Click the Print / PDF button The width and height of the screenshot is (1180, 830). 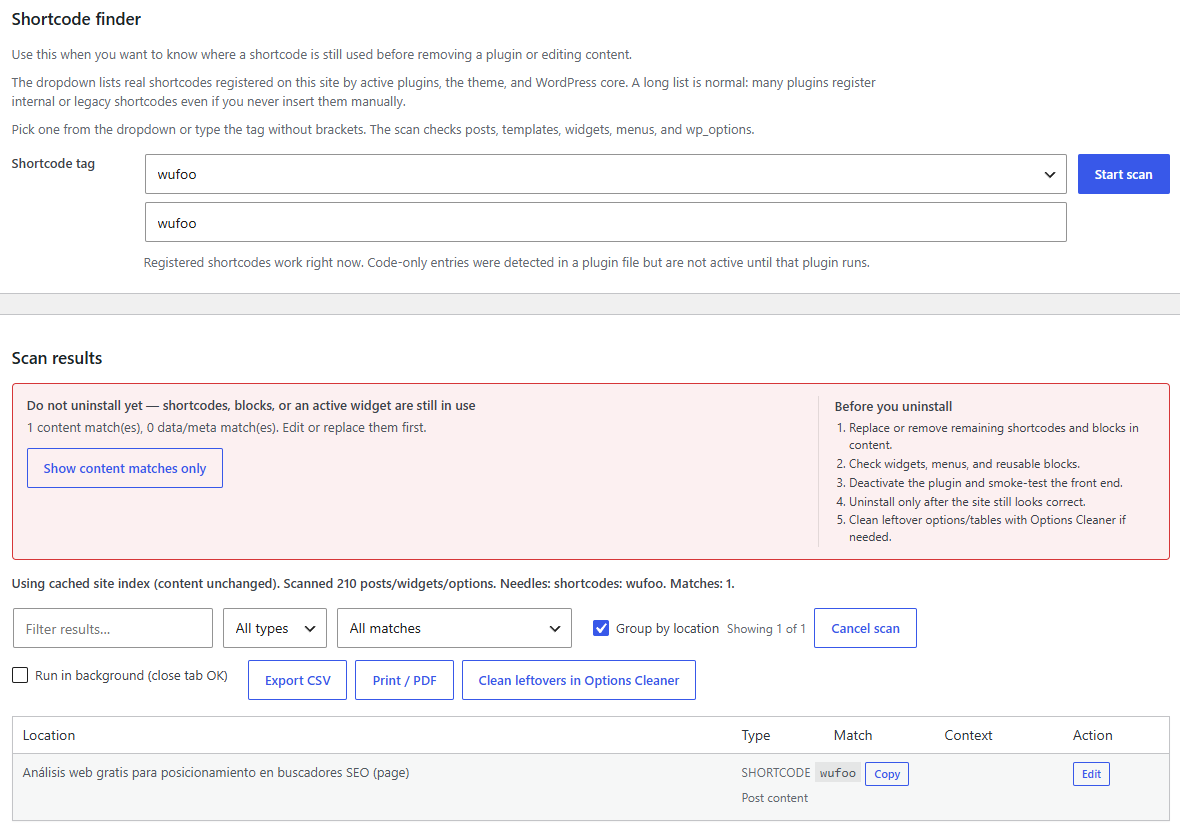pyautogui.click(x=404, y=680)
